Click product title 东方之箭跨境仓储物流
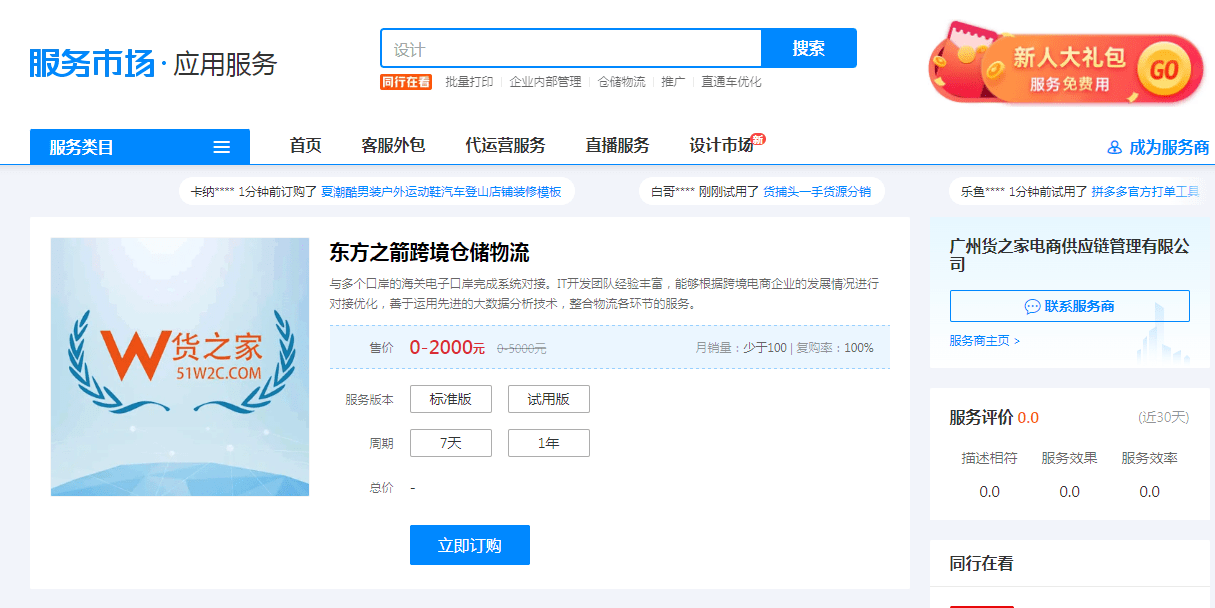This screenshot has height=608, width=1215. [430, 252]
